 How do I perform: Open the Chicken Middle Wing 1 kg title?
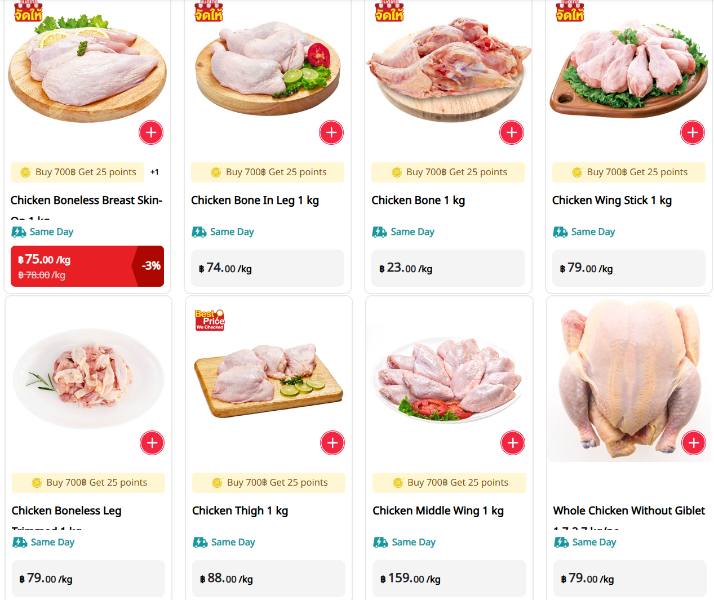[x=438, y=511]
